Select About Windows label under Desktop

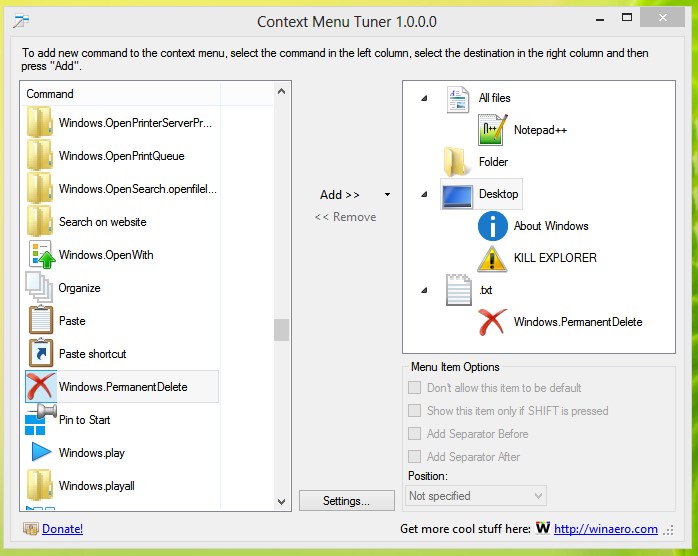(x=551, y=226)
